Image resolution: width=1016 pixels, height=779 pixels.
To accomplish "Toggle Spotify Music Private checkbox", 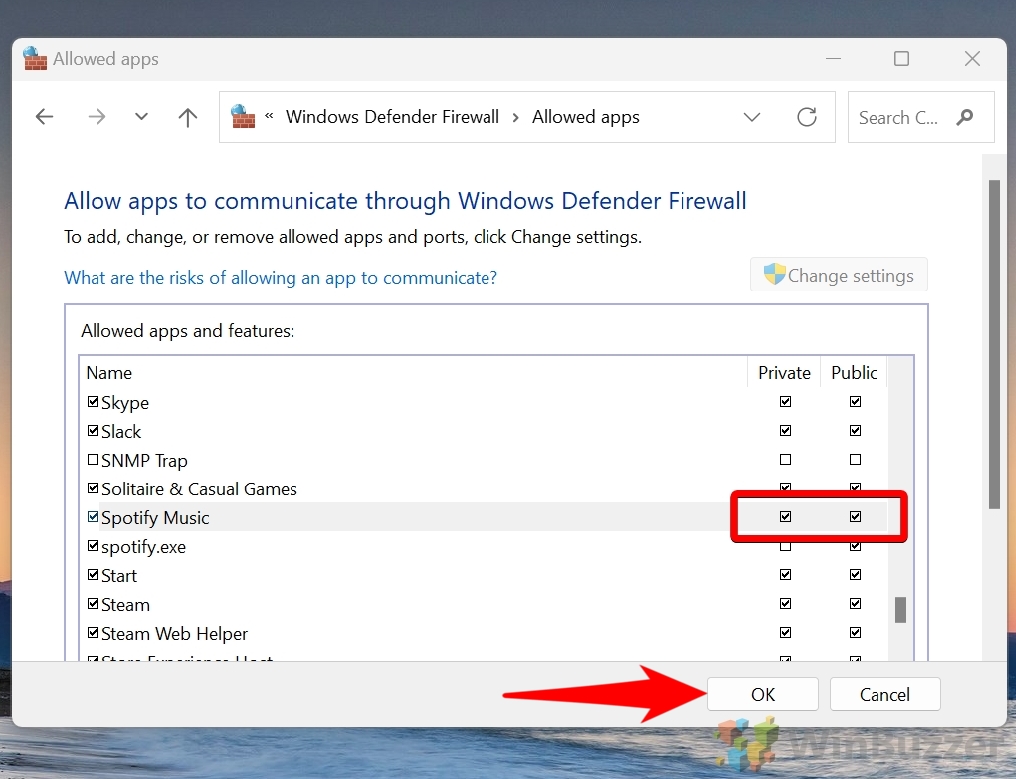I will point(785,517).
